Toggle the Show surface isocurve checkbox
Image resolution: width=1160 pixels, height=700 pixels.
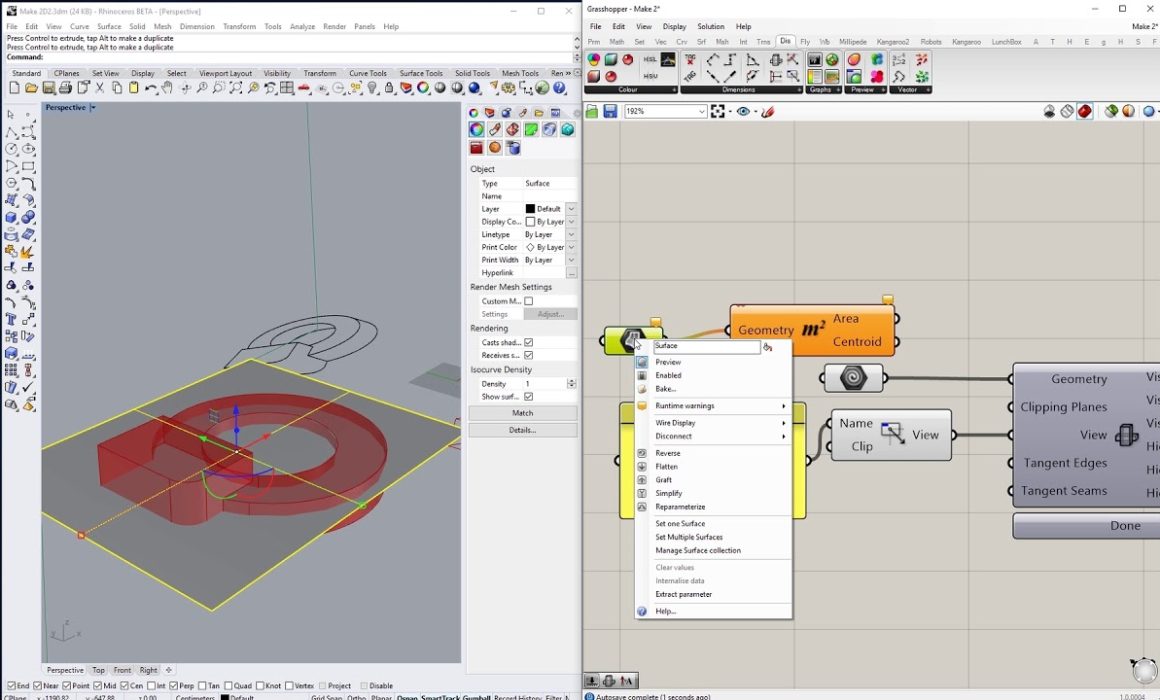pos(529,397)
